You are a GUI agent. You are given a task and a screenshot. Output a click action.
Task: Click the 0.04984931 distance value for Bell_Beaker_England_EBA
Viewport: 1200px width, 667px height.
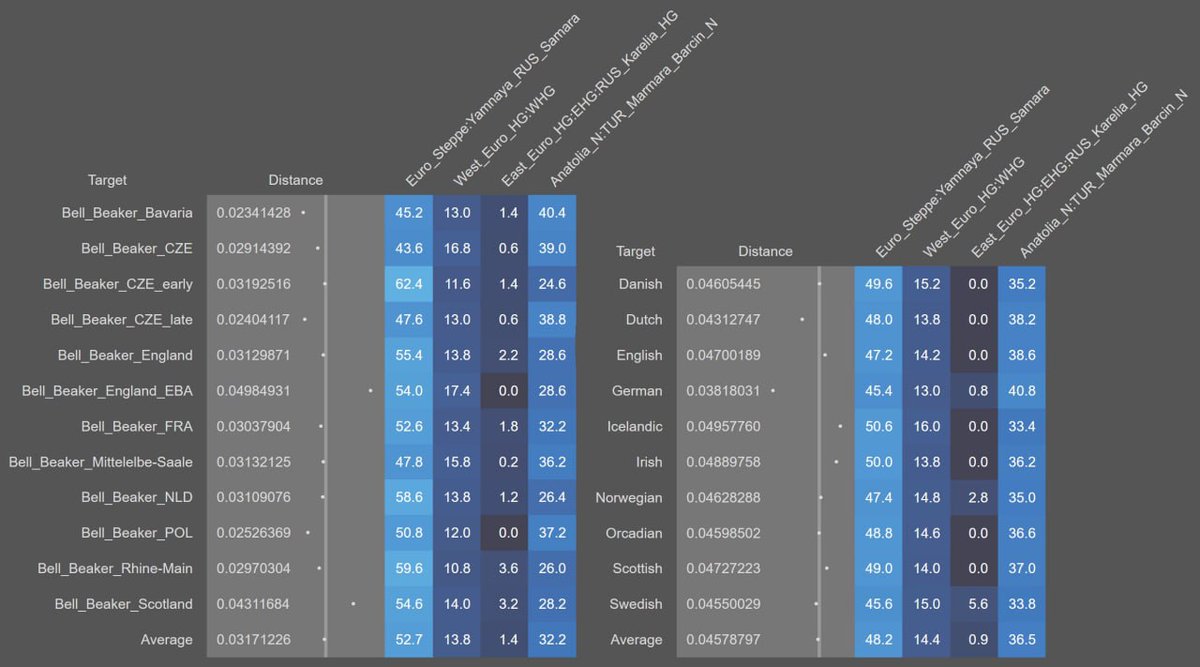coord(253,390)
